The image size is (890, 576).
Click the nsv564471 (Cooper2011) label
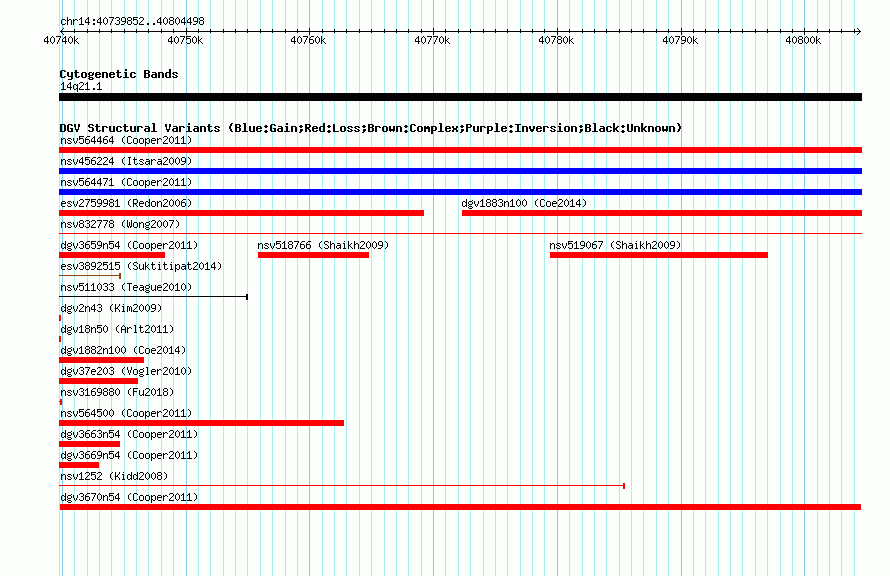click(126, 182)
